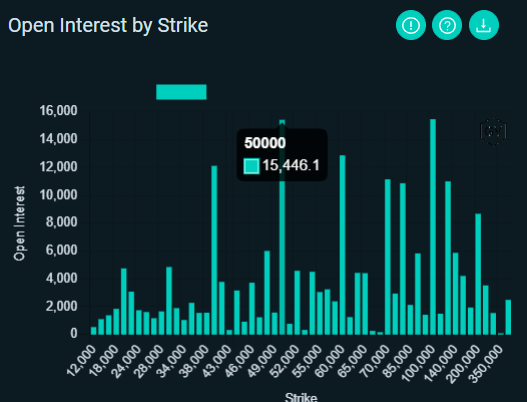527x402 pixels.
Task: Click the '15,446.1' tooltip value
Action: click(291, 165)
